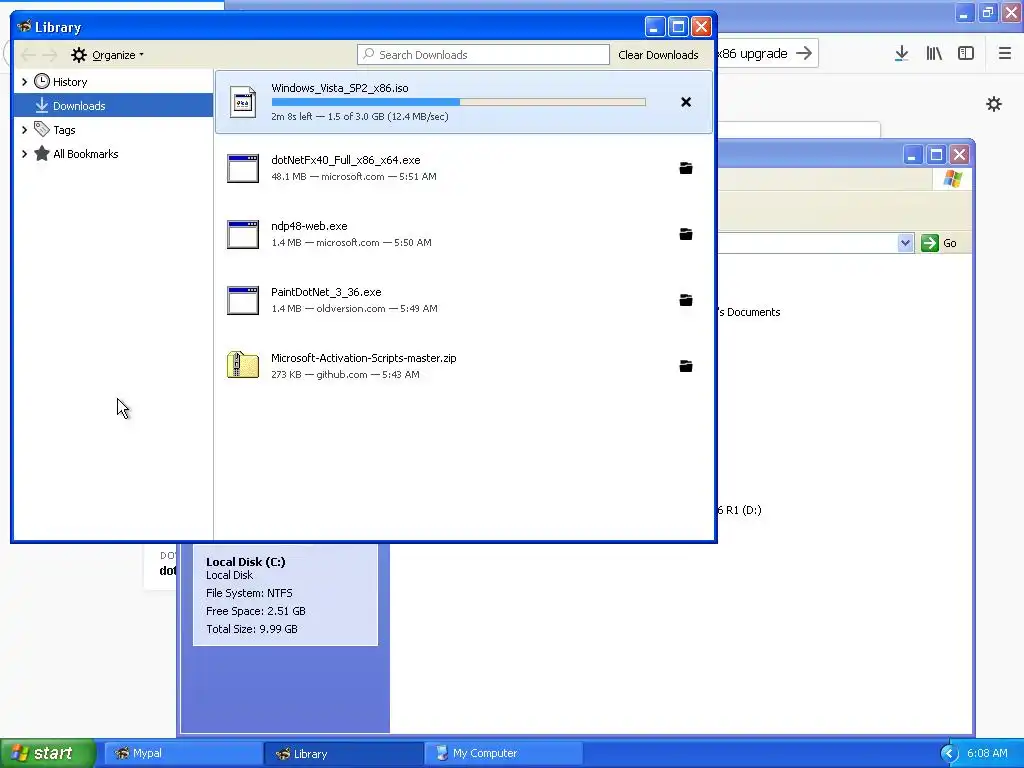Click the PaintDotNet_3_36.exe file name
The image size is (1024, 768).
326,292
